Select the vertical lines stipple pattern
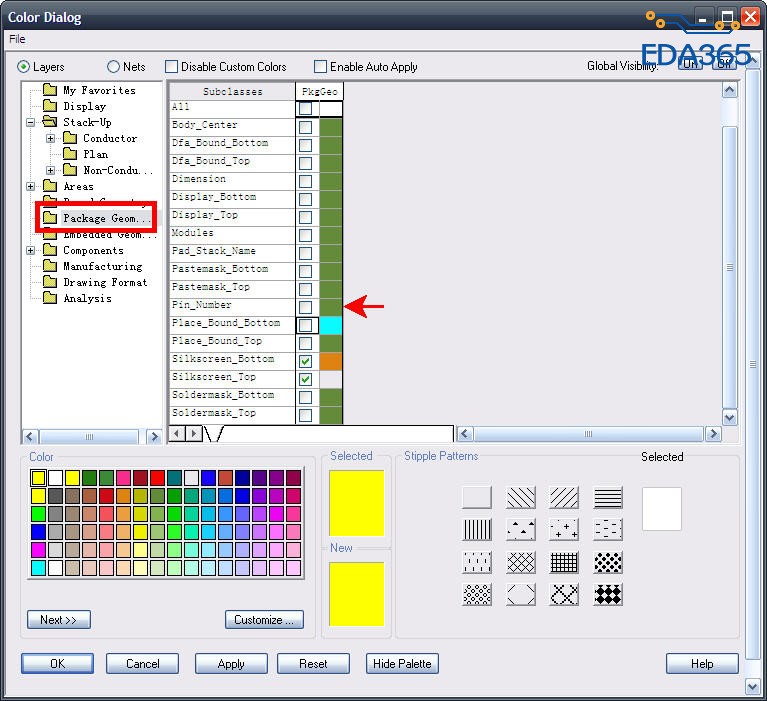The image size is (767, 701). click(477, 530)
